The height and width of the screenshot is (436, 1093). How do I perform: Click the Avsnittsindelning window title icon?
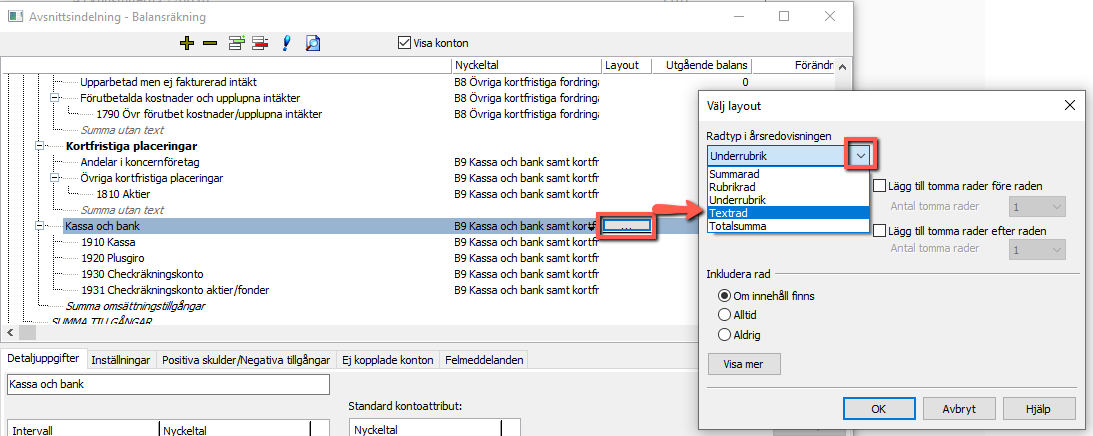point(15,15)
